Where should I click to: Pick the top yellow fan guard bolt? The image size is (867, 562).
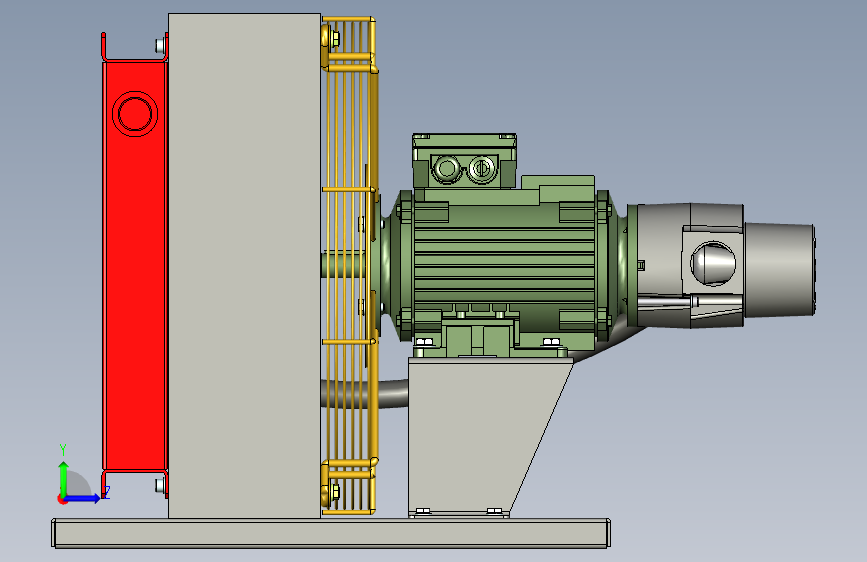tap(335, 39)
